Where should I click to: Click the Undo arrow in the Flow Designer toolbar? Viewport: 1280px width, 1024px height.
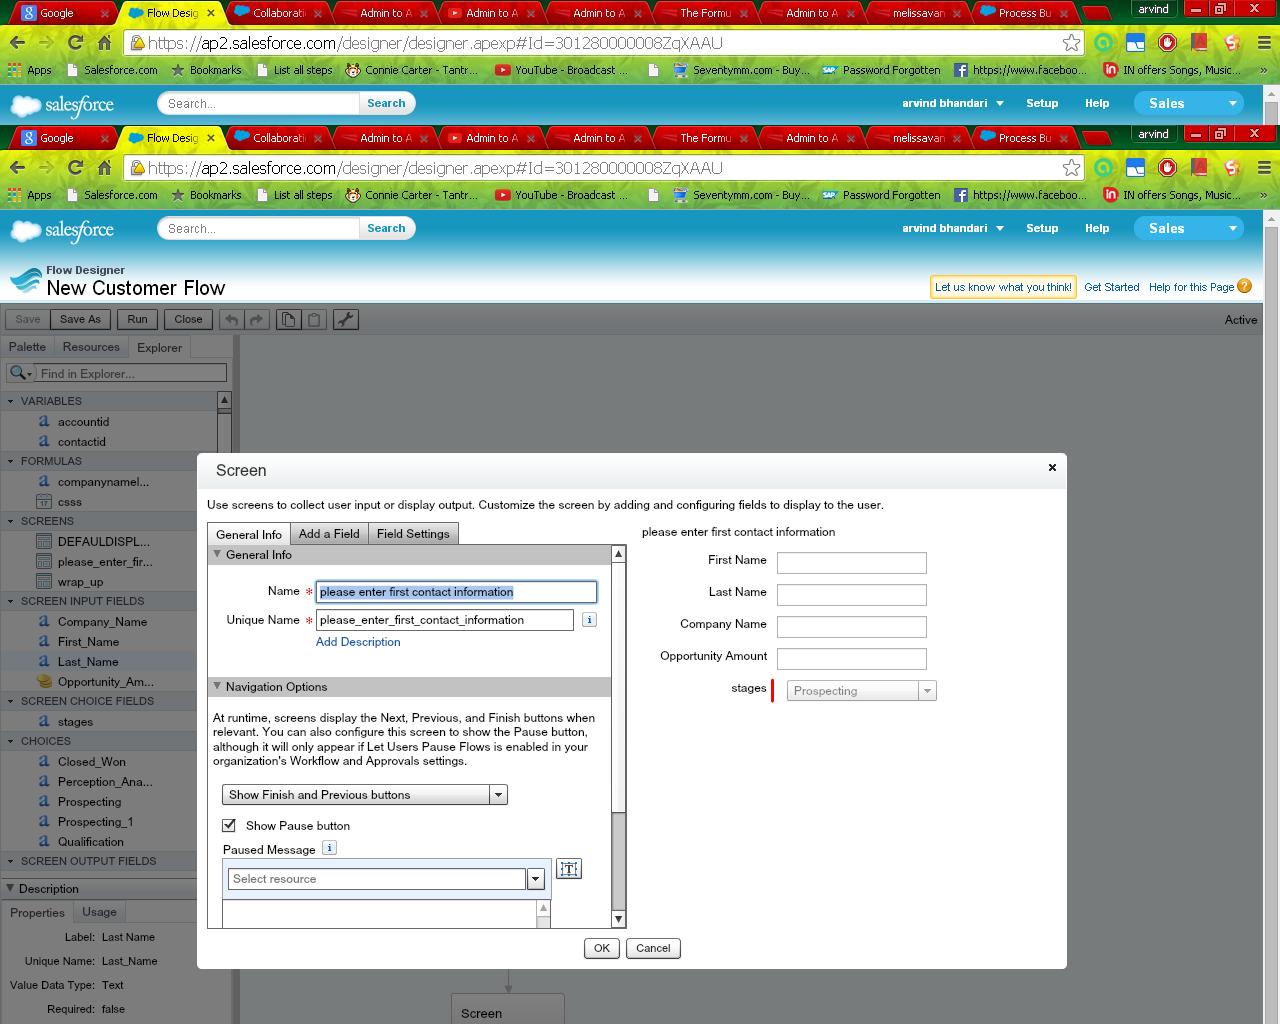[231, 320]
